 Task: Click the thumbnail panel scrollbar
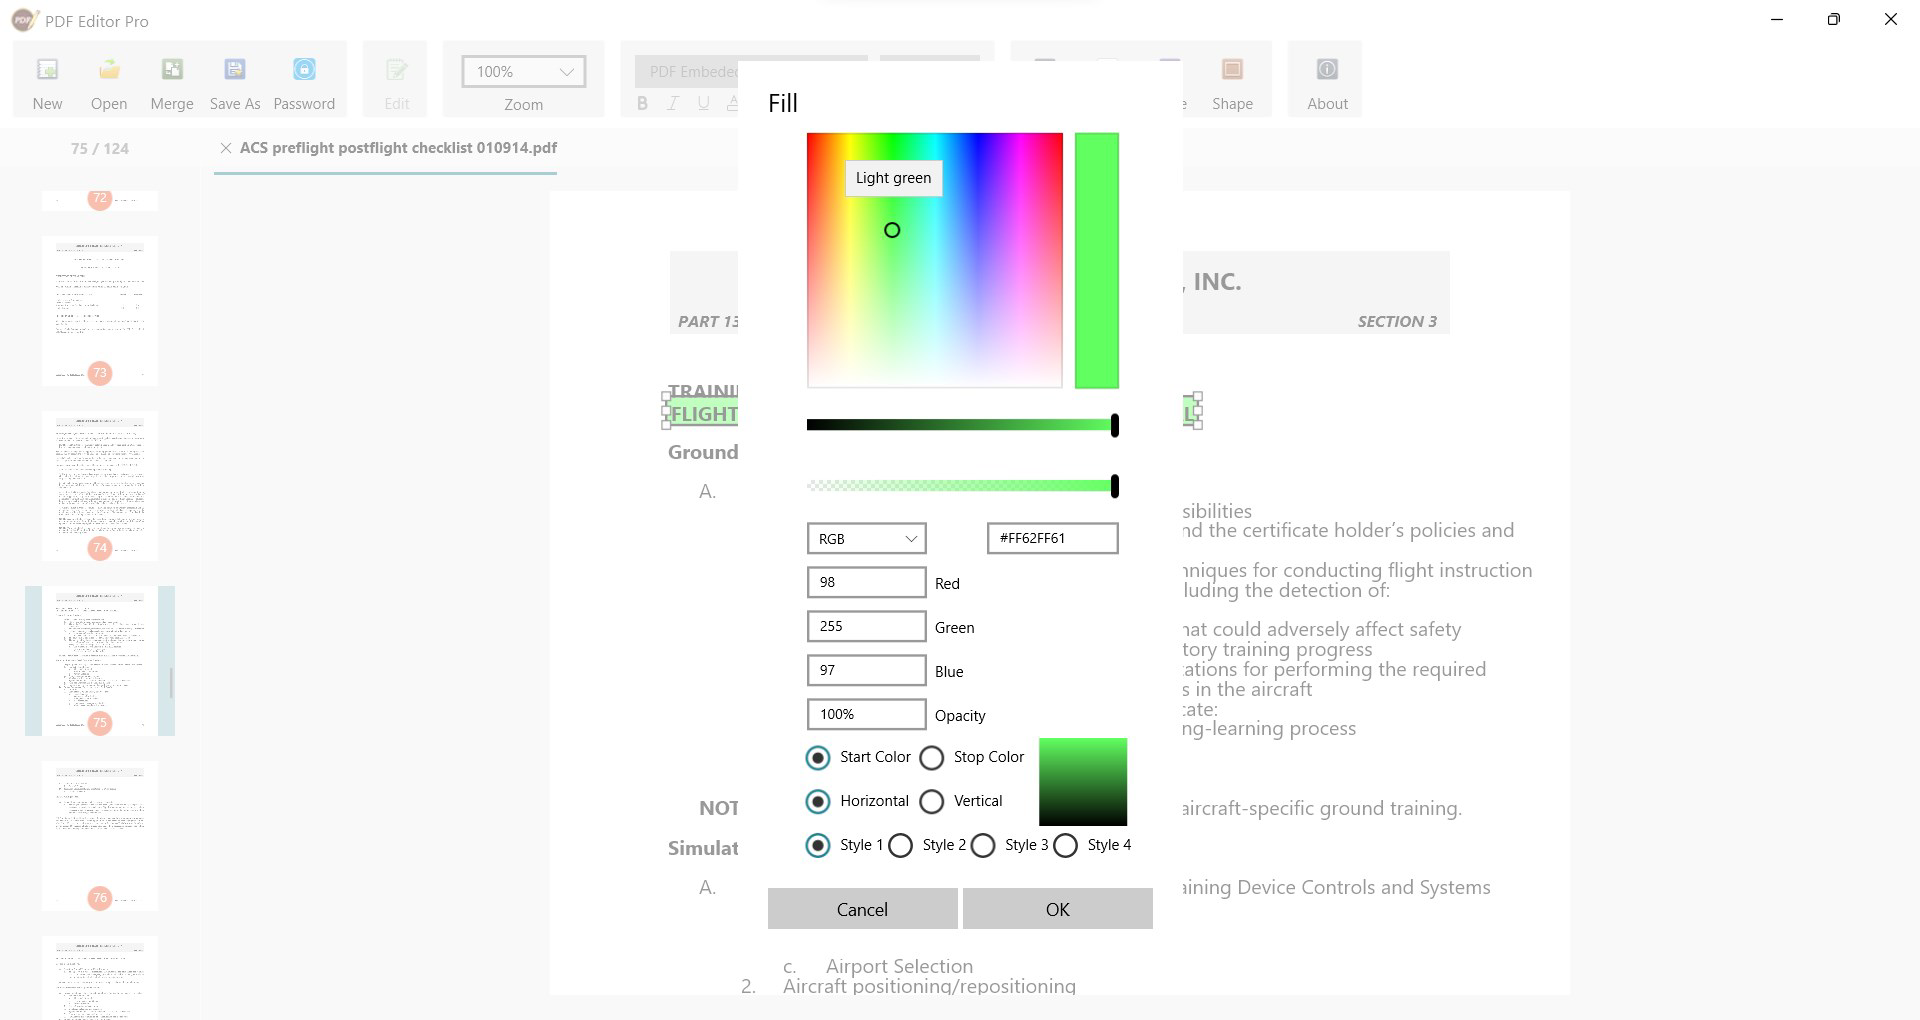[x=171, y=684]
